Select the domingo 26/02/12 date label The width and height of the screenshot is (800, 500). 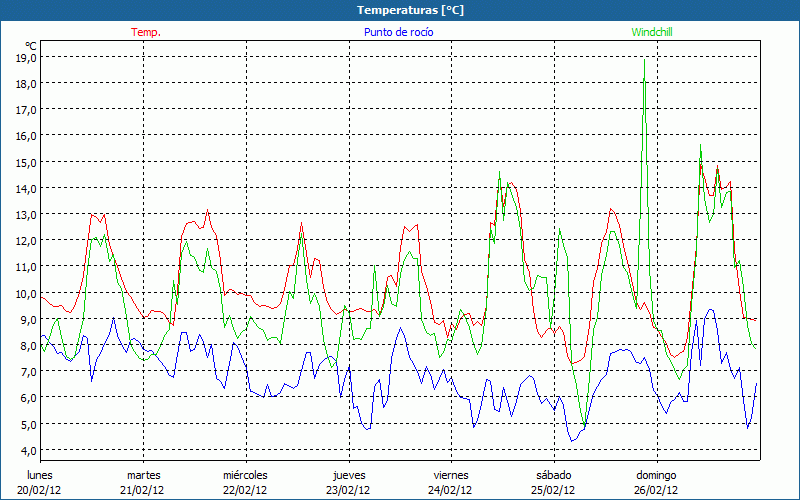tap(655, 482)
